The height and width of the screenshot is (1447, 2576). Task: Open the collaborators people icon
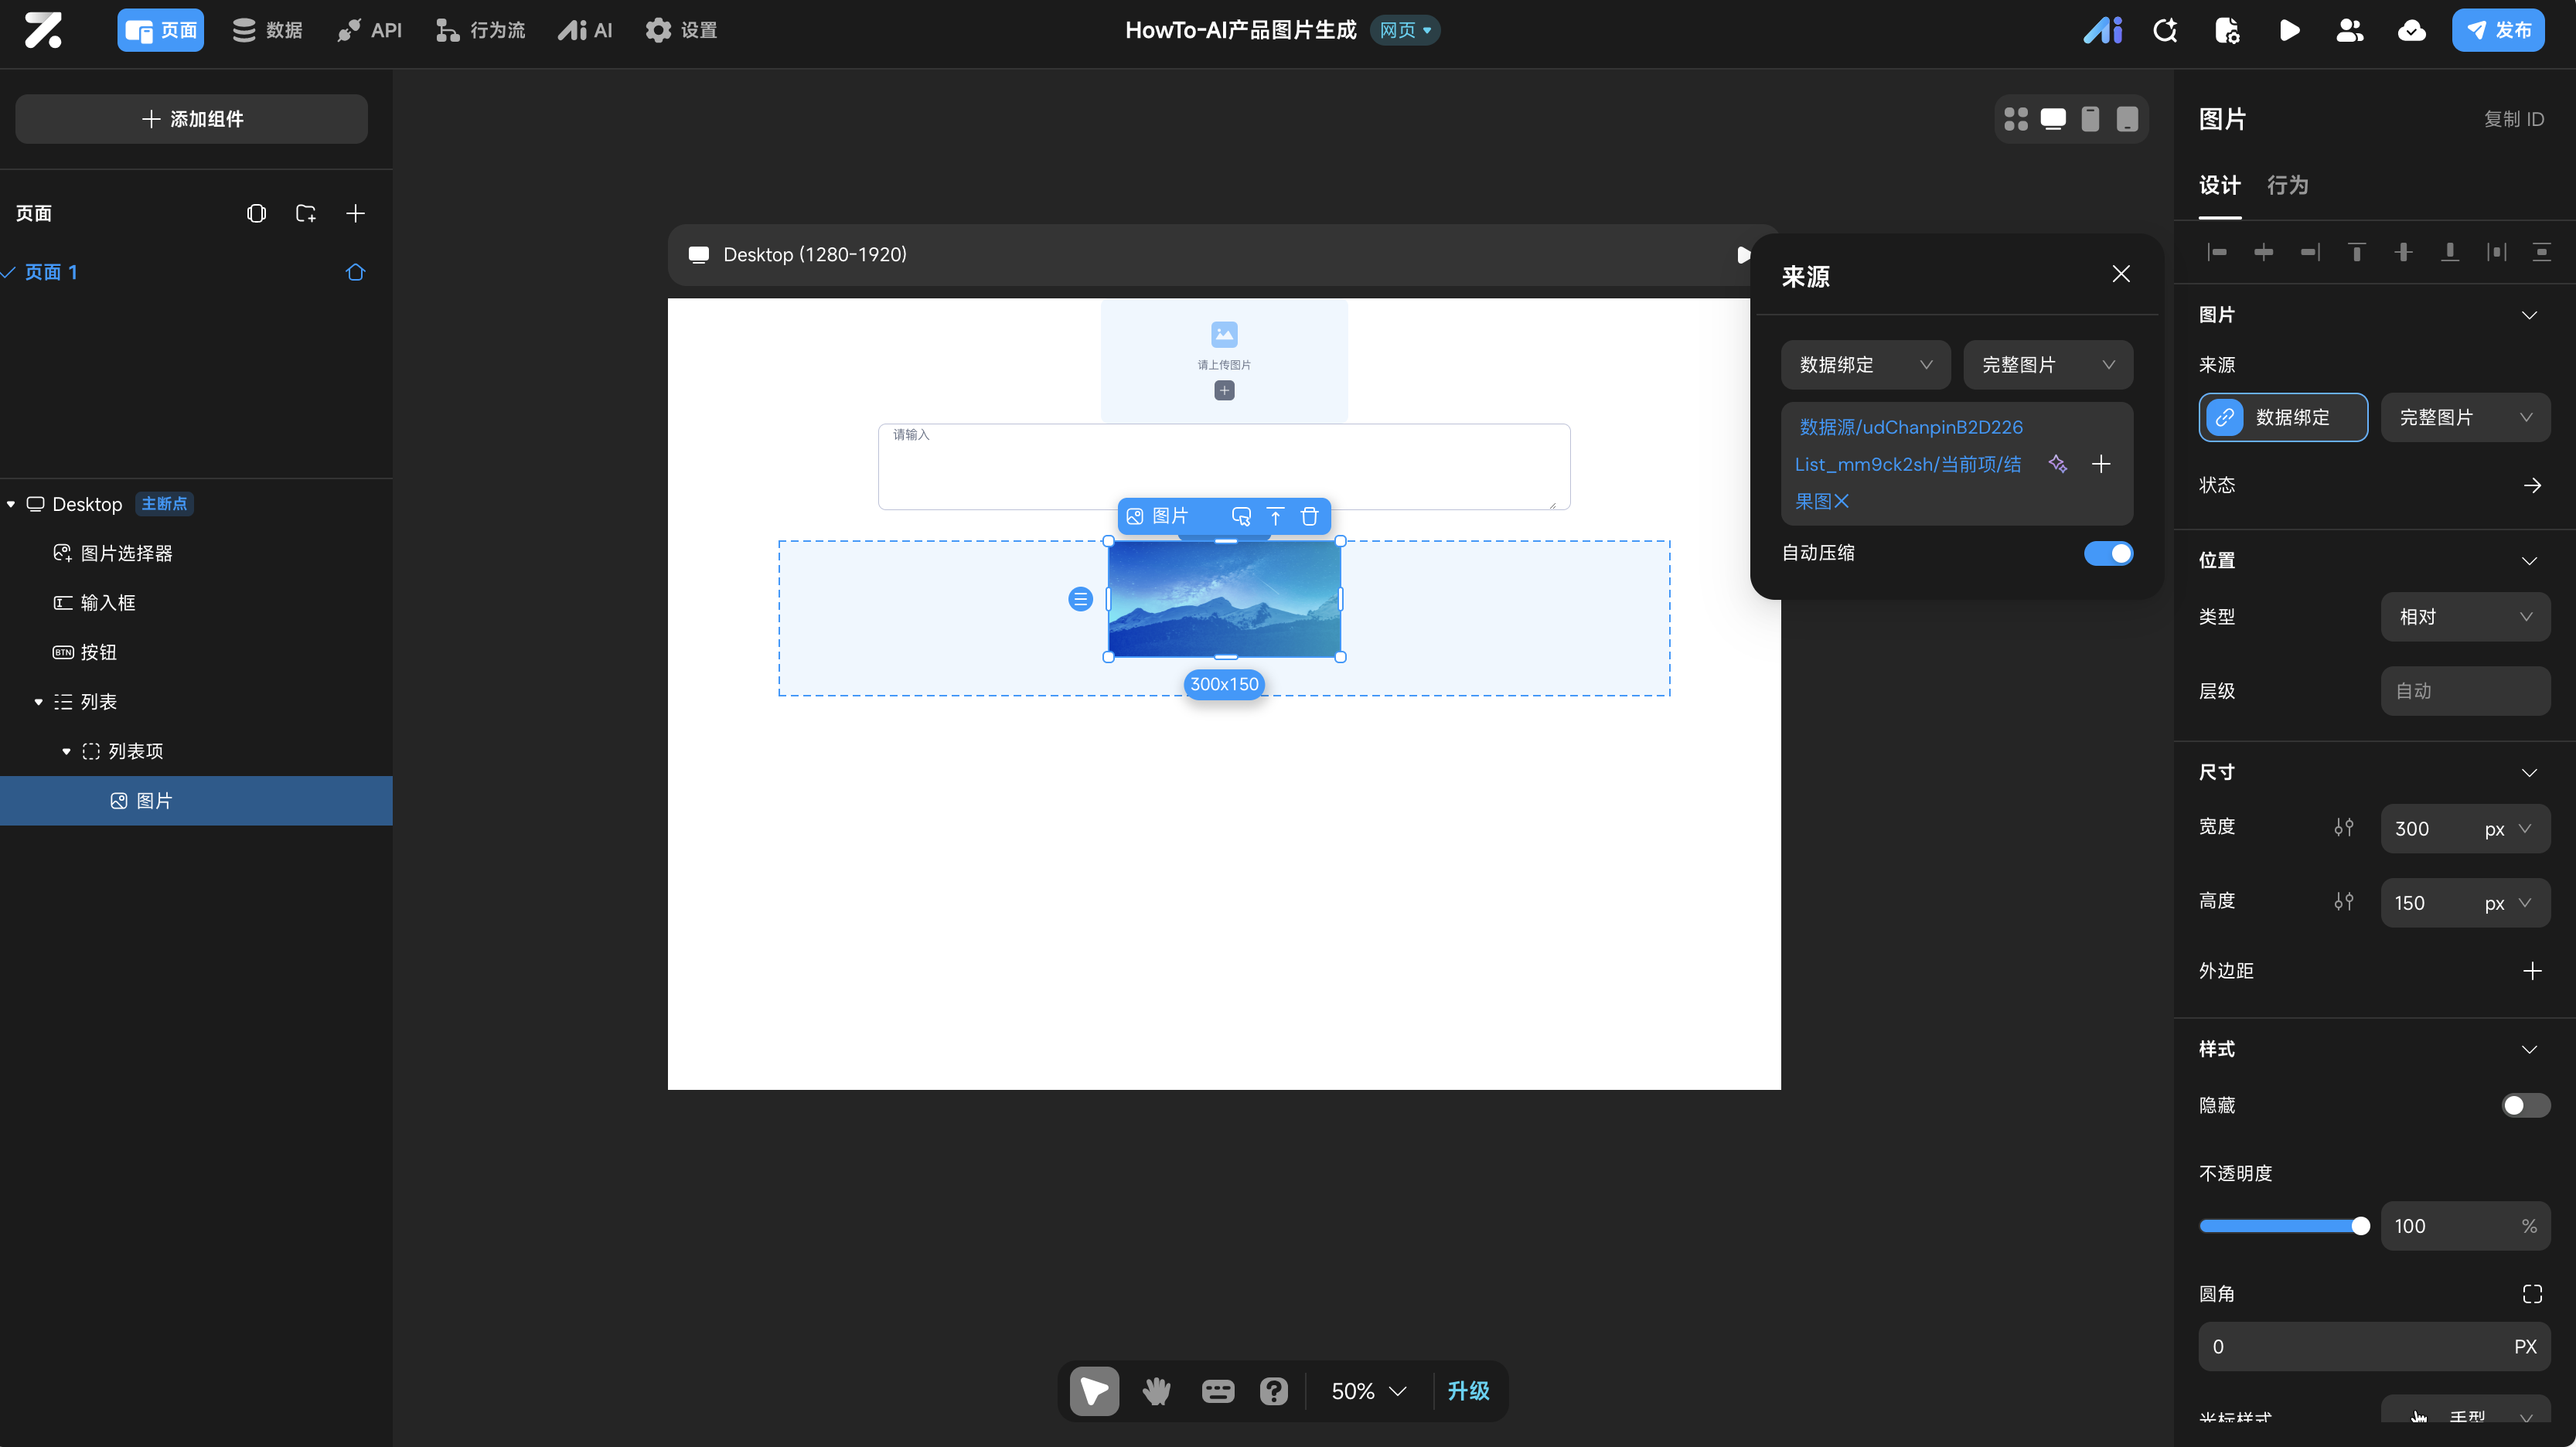[x=2349, y=30]
